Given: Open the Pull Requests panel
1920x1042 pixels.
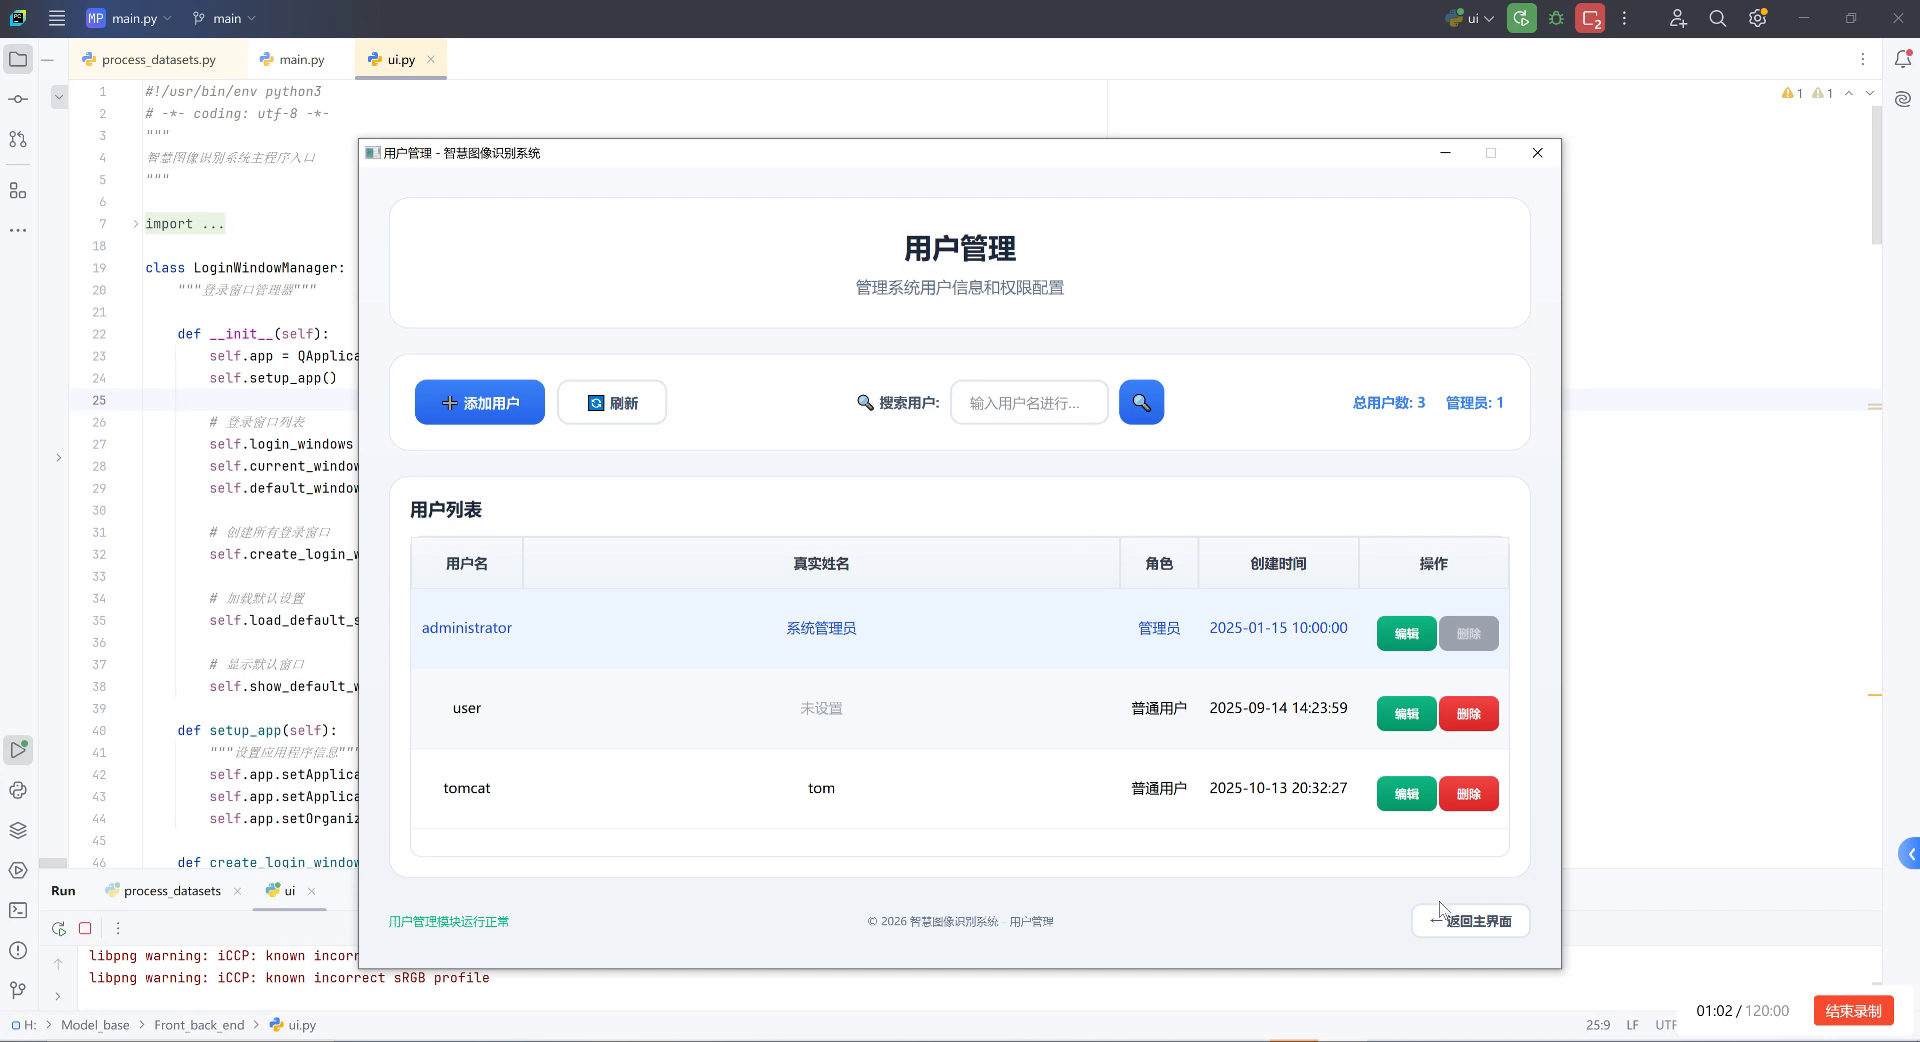Looking at the screenshot, I should [x=18, y=140].
